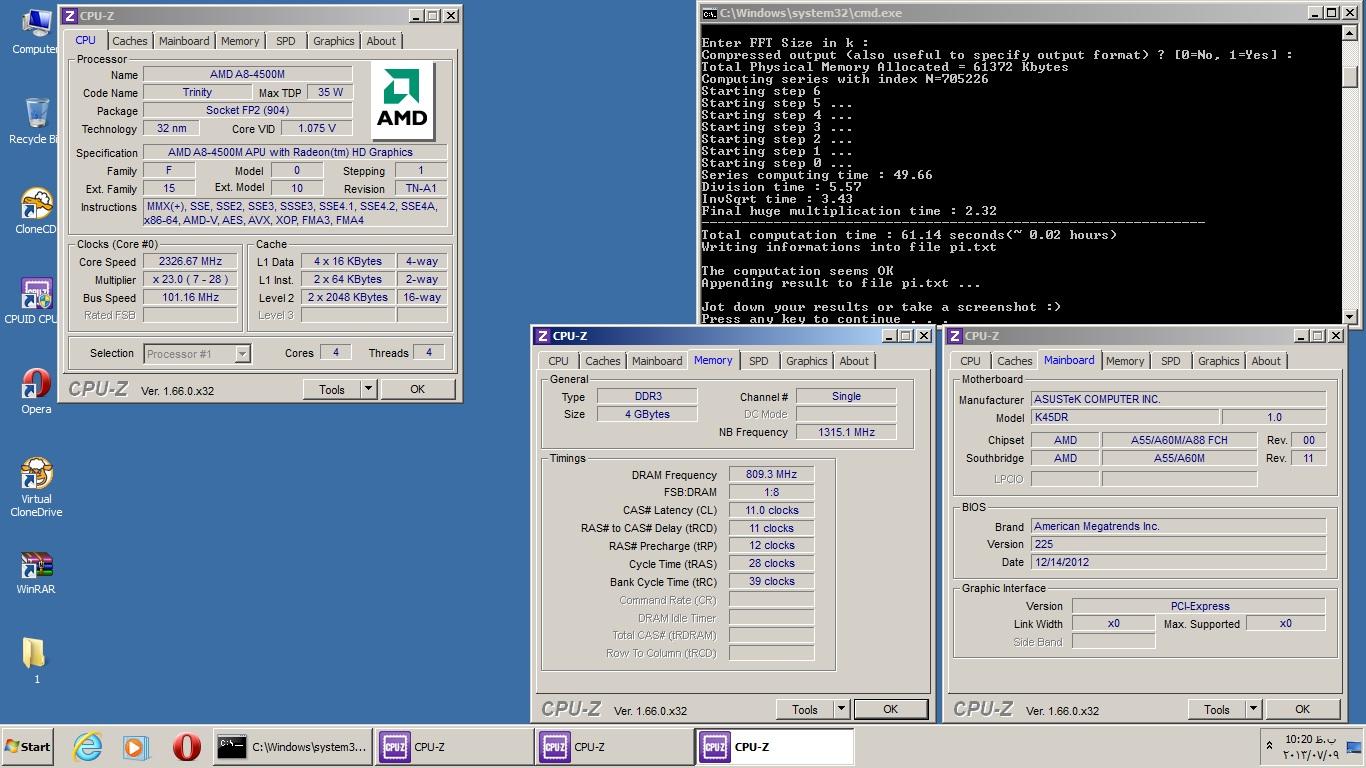This screenshot has height=768, width=1366.
Task: Click the CPU-Z Mainboard window title icon
Action: coord(954,336)
